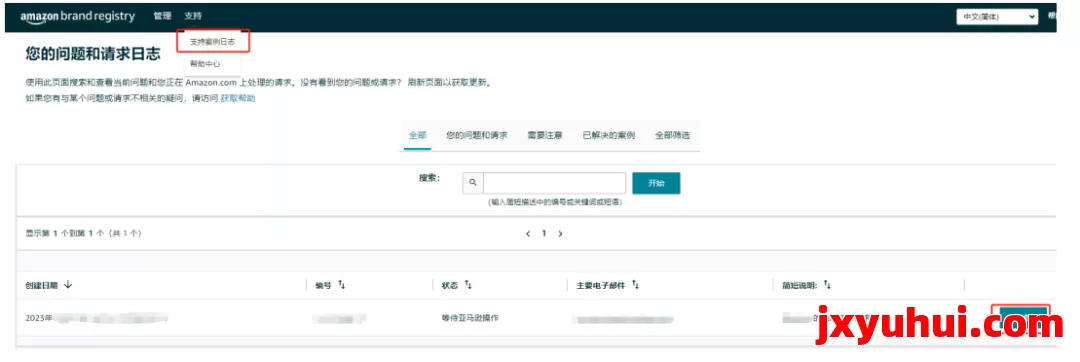Sort by 编号 column arrows
The image size is (1080, 362).
click(341, 285)
